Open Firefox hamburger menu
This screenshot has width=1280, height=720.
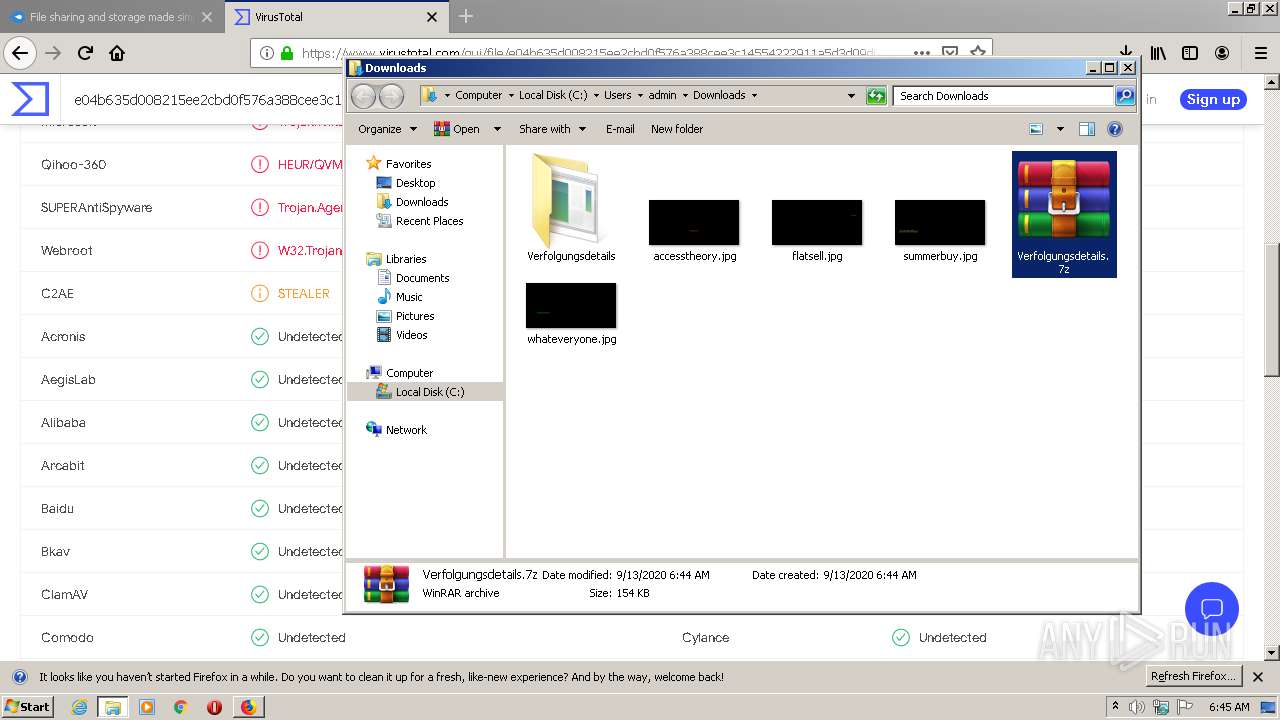tap(1260, 53)
